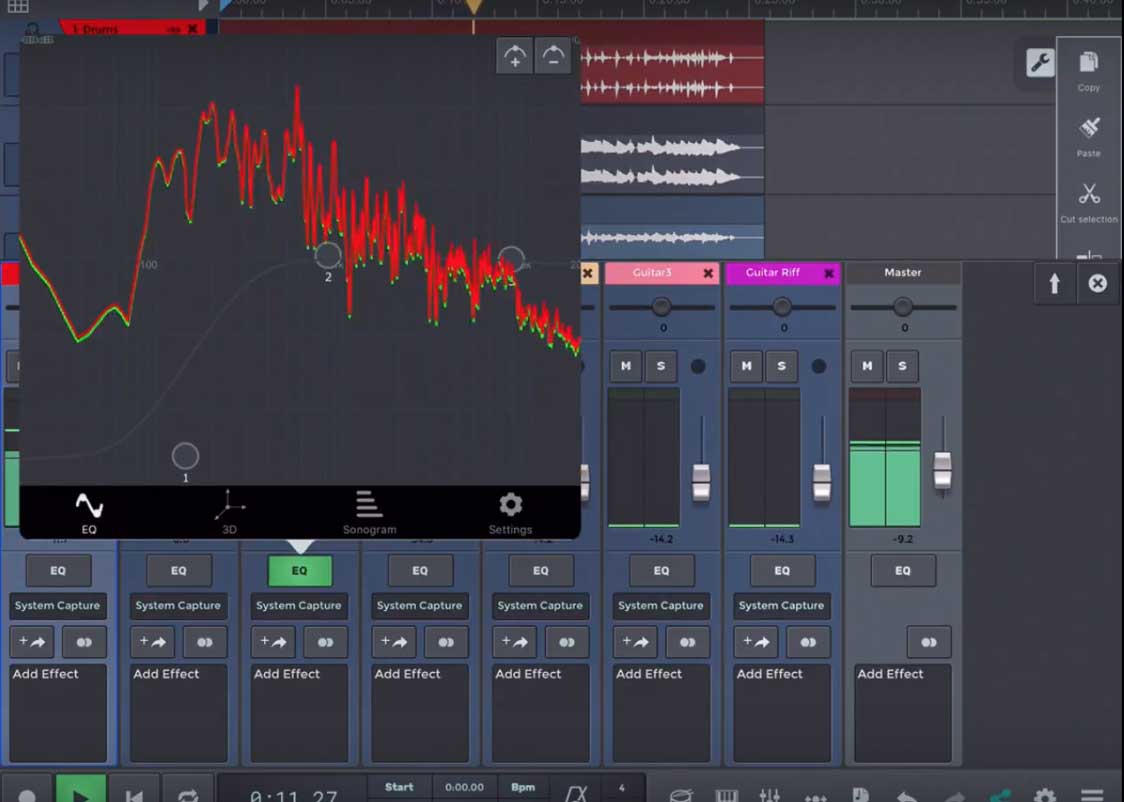The image size is (1124, 802).
Task: Mute the Master channel
Action: coord(867,366)
